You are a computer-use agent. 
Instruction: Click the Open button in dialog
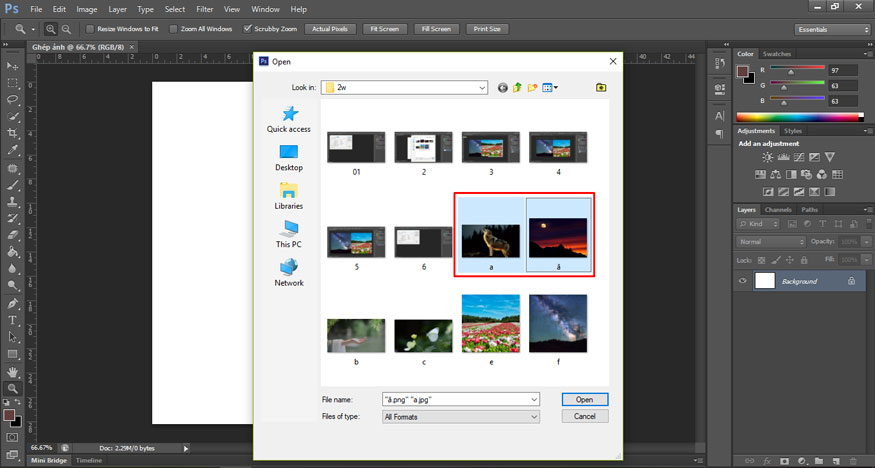pyautogui.click(x=585, y=399)
